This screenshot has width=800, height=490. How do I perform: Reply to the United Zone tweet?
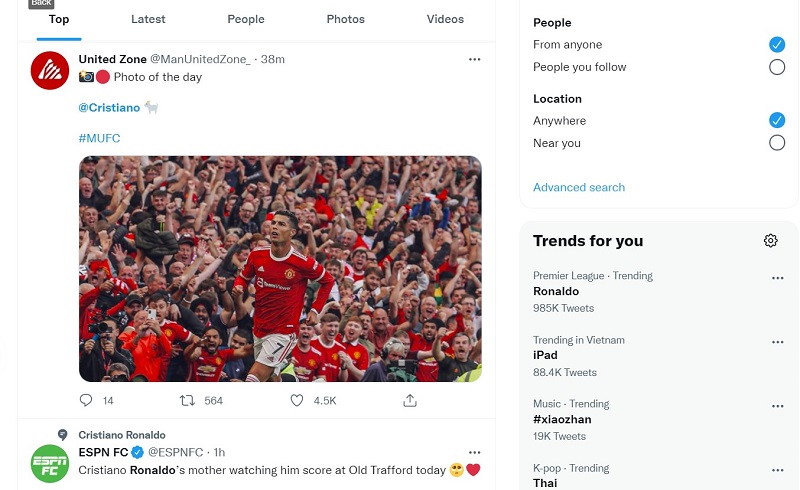tap(86, 400)
